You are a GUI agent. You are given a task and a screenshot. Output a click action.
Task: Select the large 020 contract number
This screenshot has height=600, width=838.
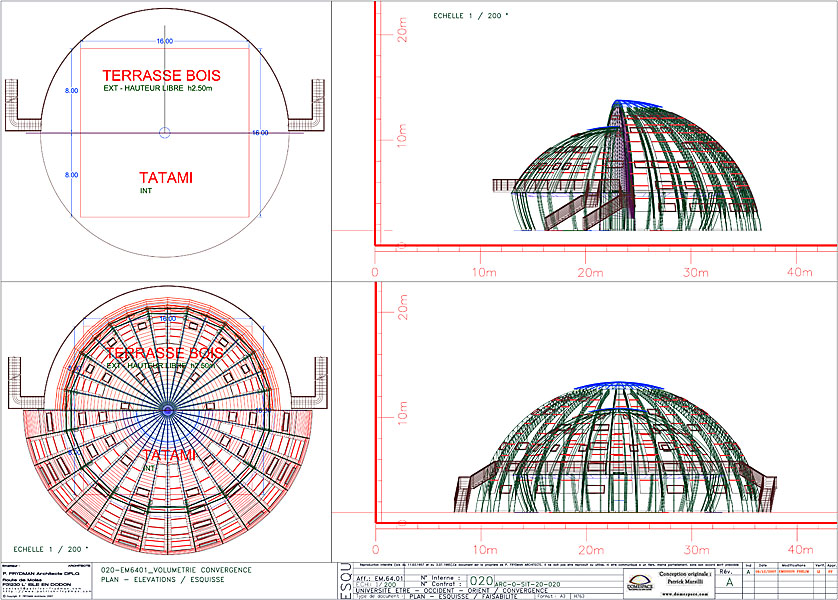click(482, 580)
